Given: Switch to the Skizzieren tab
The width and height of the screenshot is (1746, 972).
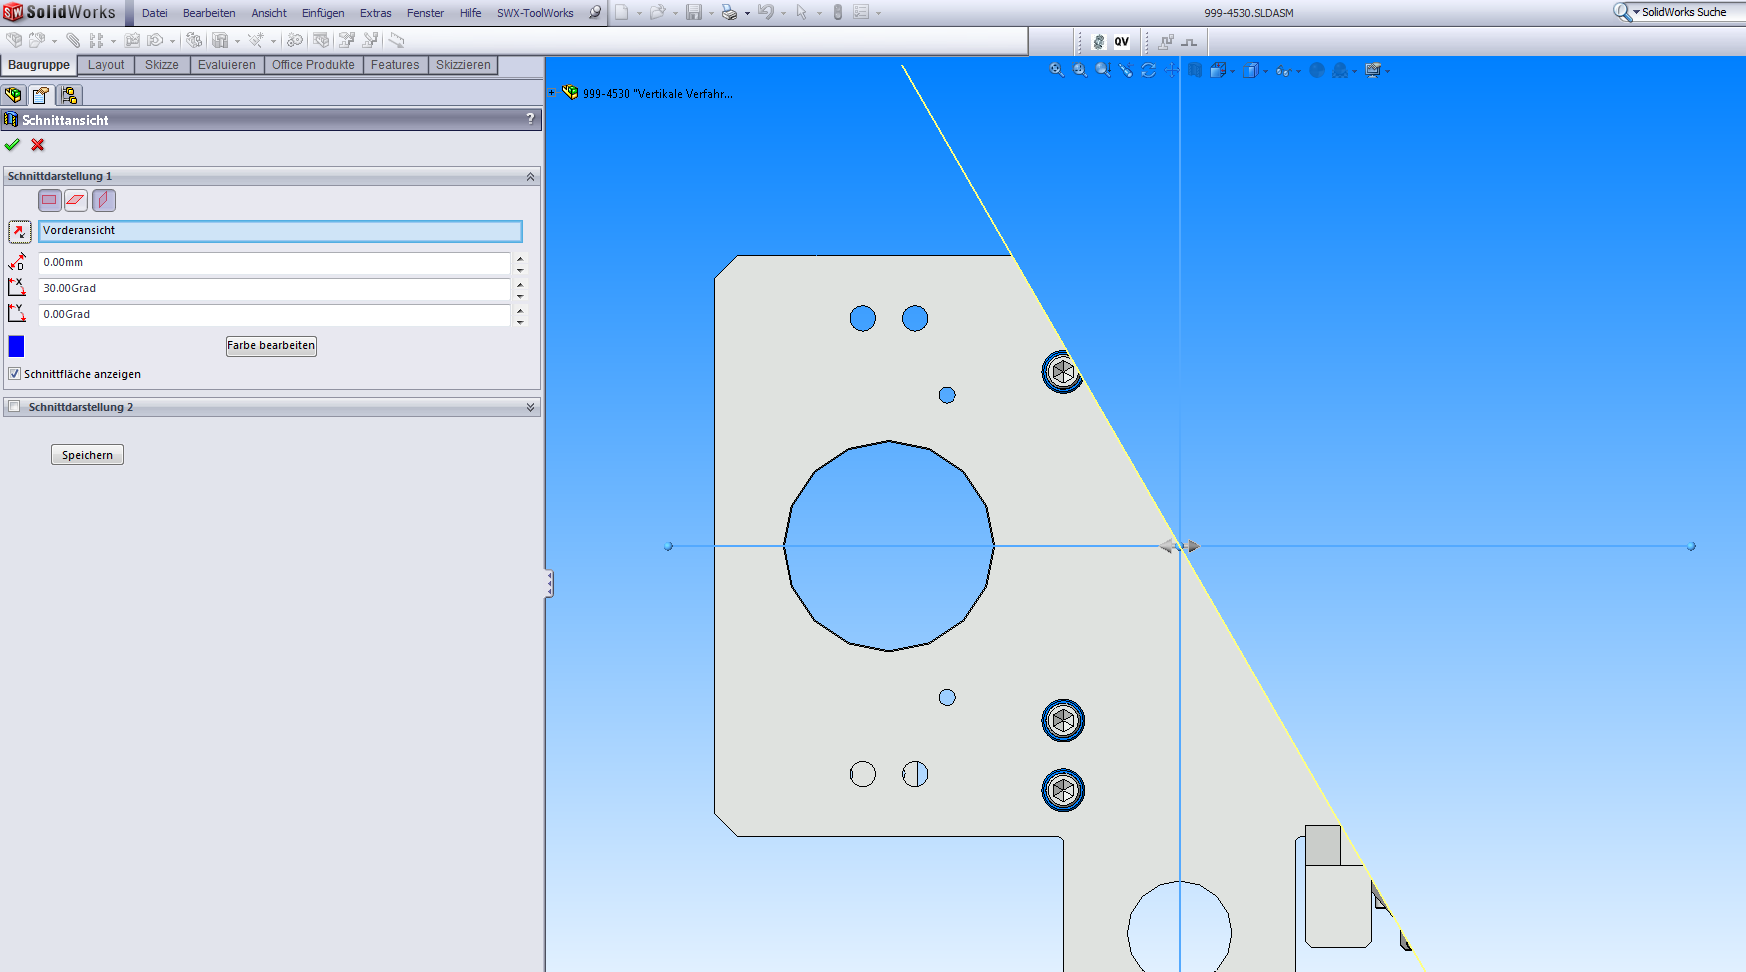Looking at the screenshot, I should tap(463, 65).
